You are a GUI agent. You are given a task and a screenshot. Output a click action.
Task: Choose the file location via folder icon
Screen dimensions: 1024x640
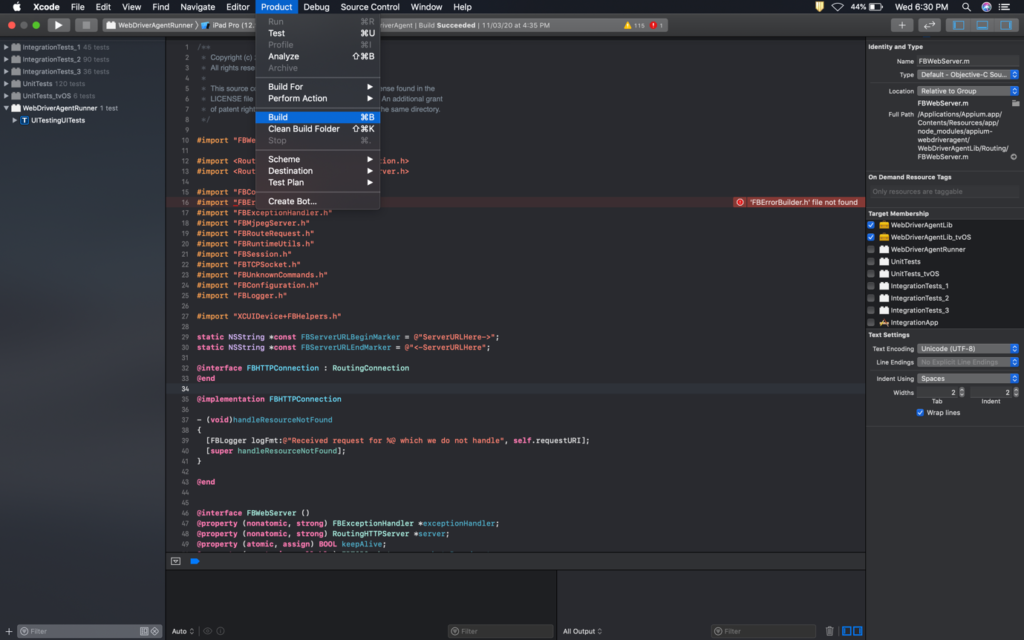(1016, 103)
